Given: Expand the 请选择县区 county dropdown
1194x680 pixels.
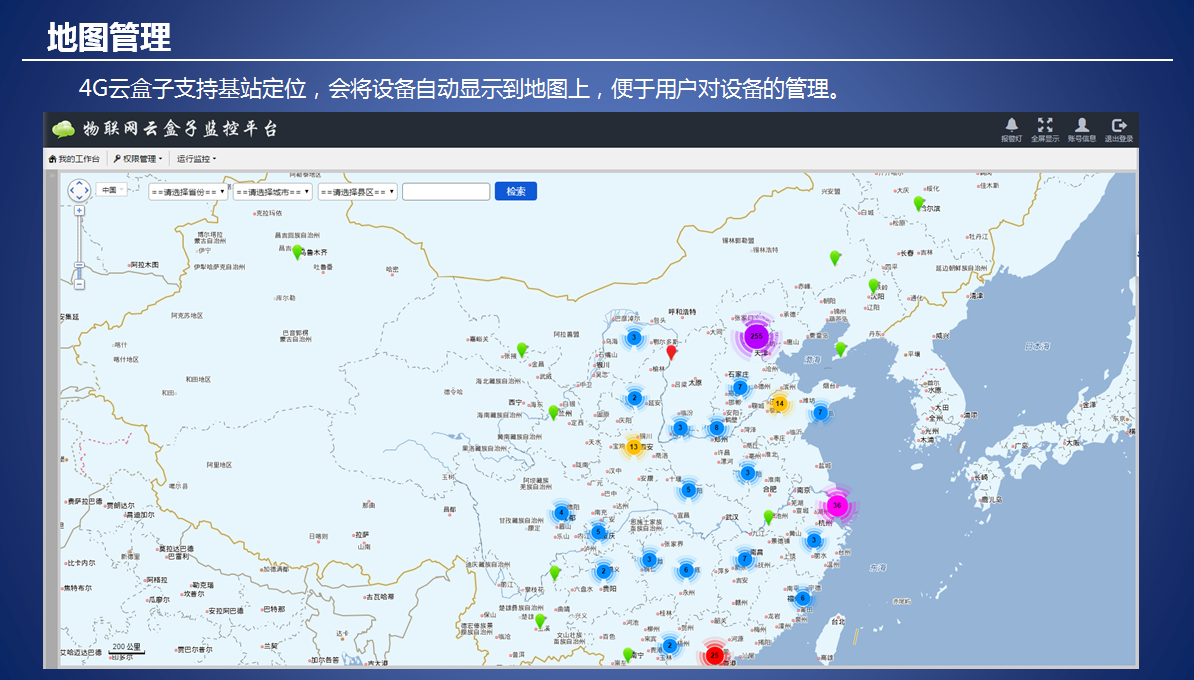Looking at the screenshot, I should pos(357,191).
